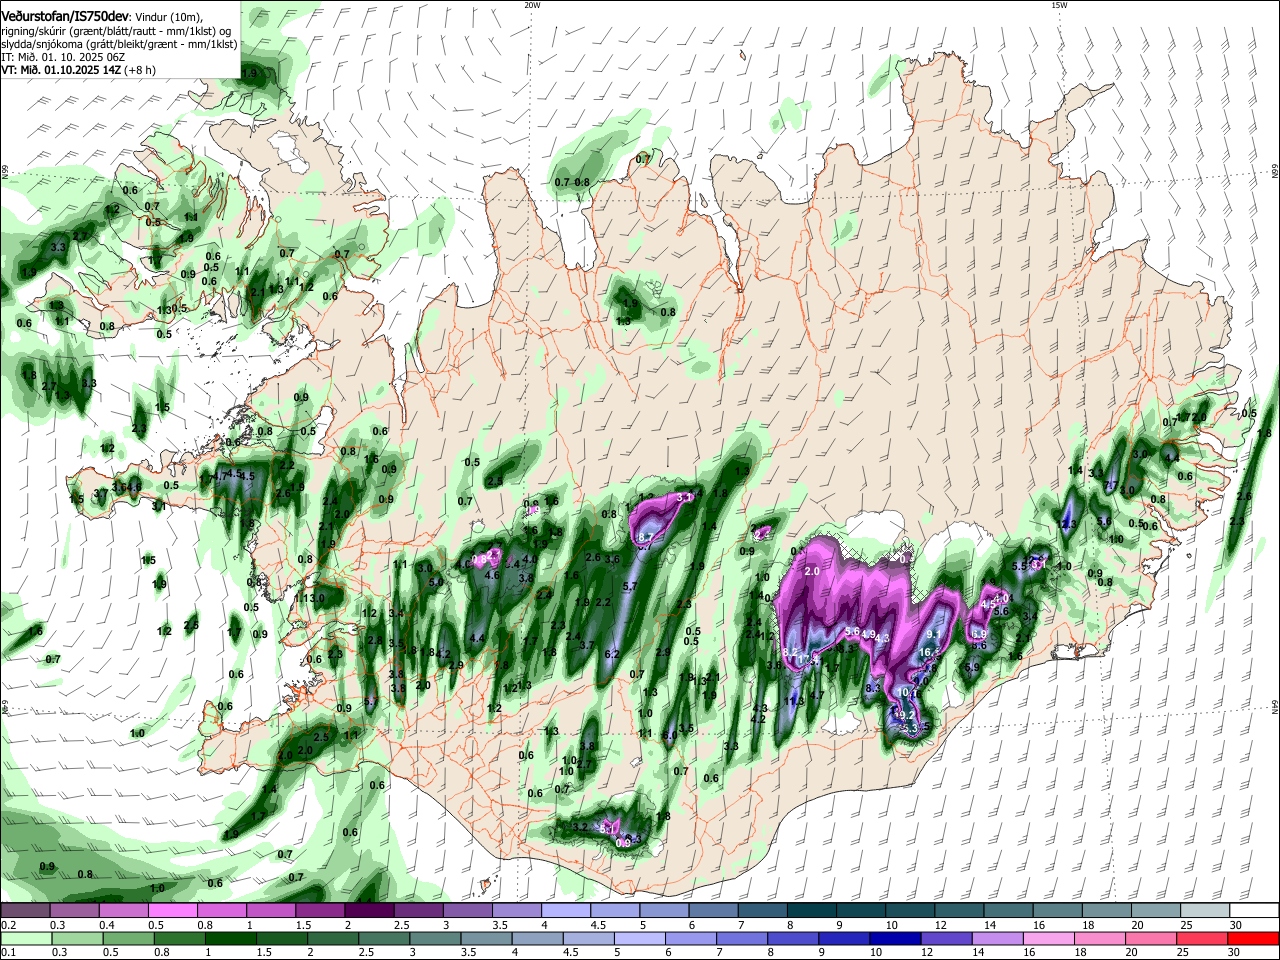Click the white snow-scale swatch after 30
The width and height of the screenshot is (1280, 960).
[x=1255, y=911]
